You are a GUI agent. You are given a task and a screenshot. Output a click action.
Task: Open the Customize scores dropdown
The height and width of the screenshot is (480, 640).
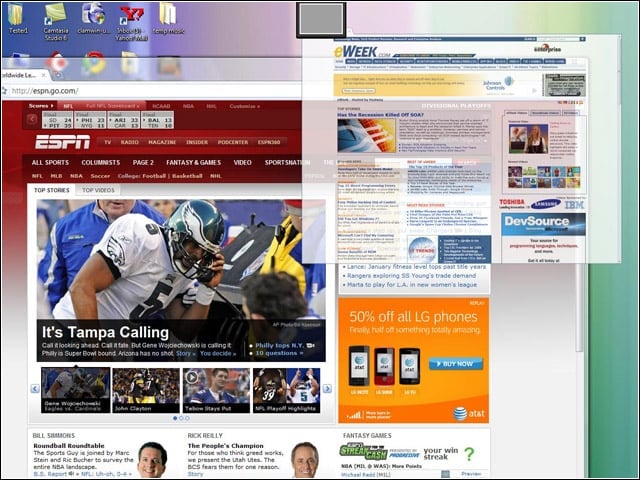click(x=244, y=106)
